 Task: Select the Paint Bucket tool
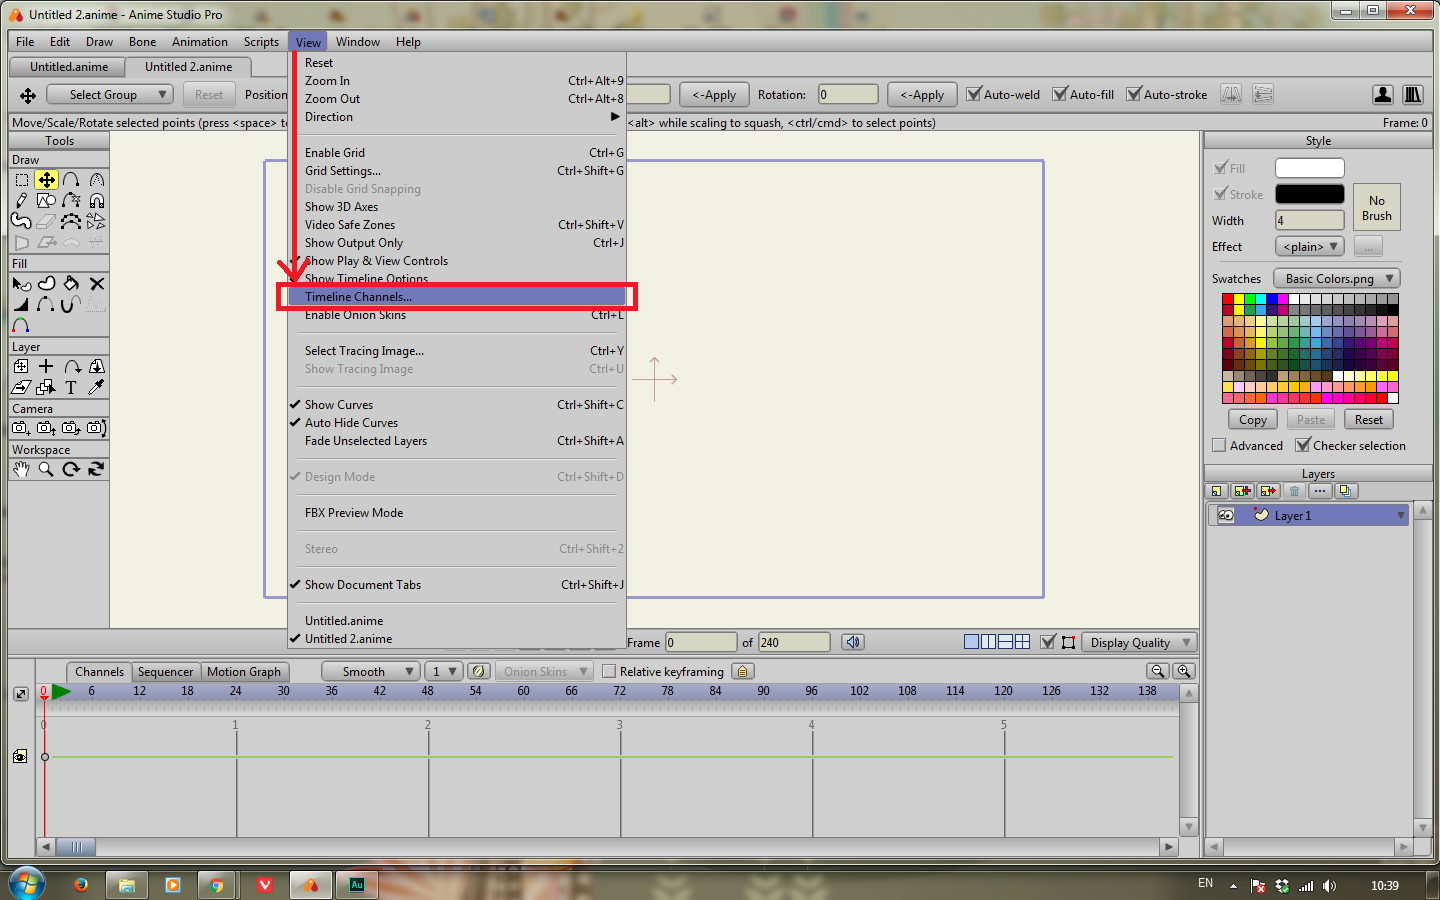point(71,284)
